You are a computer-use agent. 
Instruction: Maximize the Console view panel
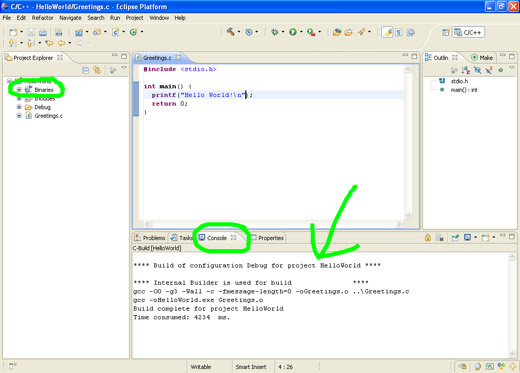[512, 237]
